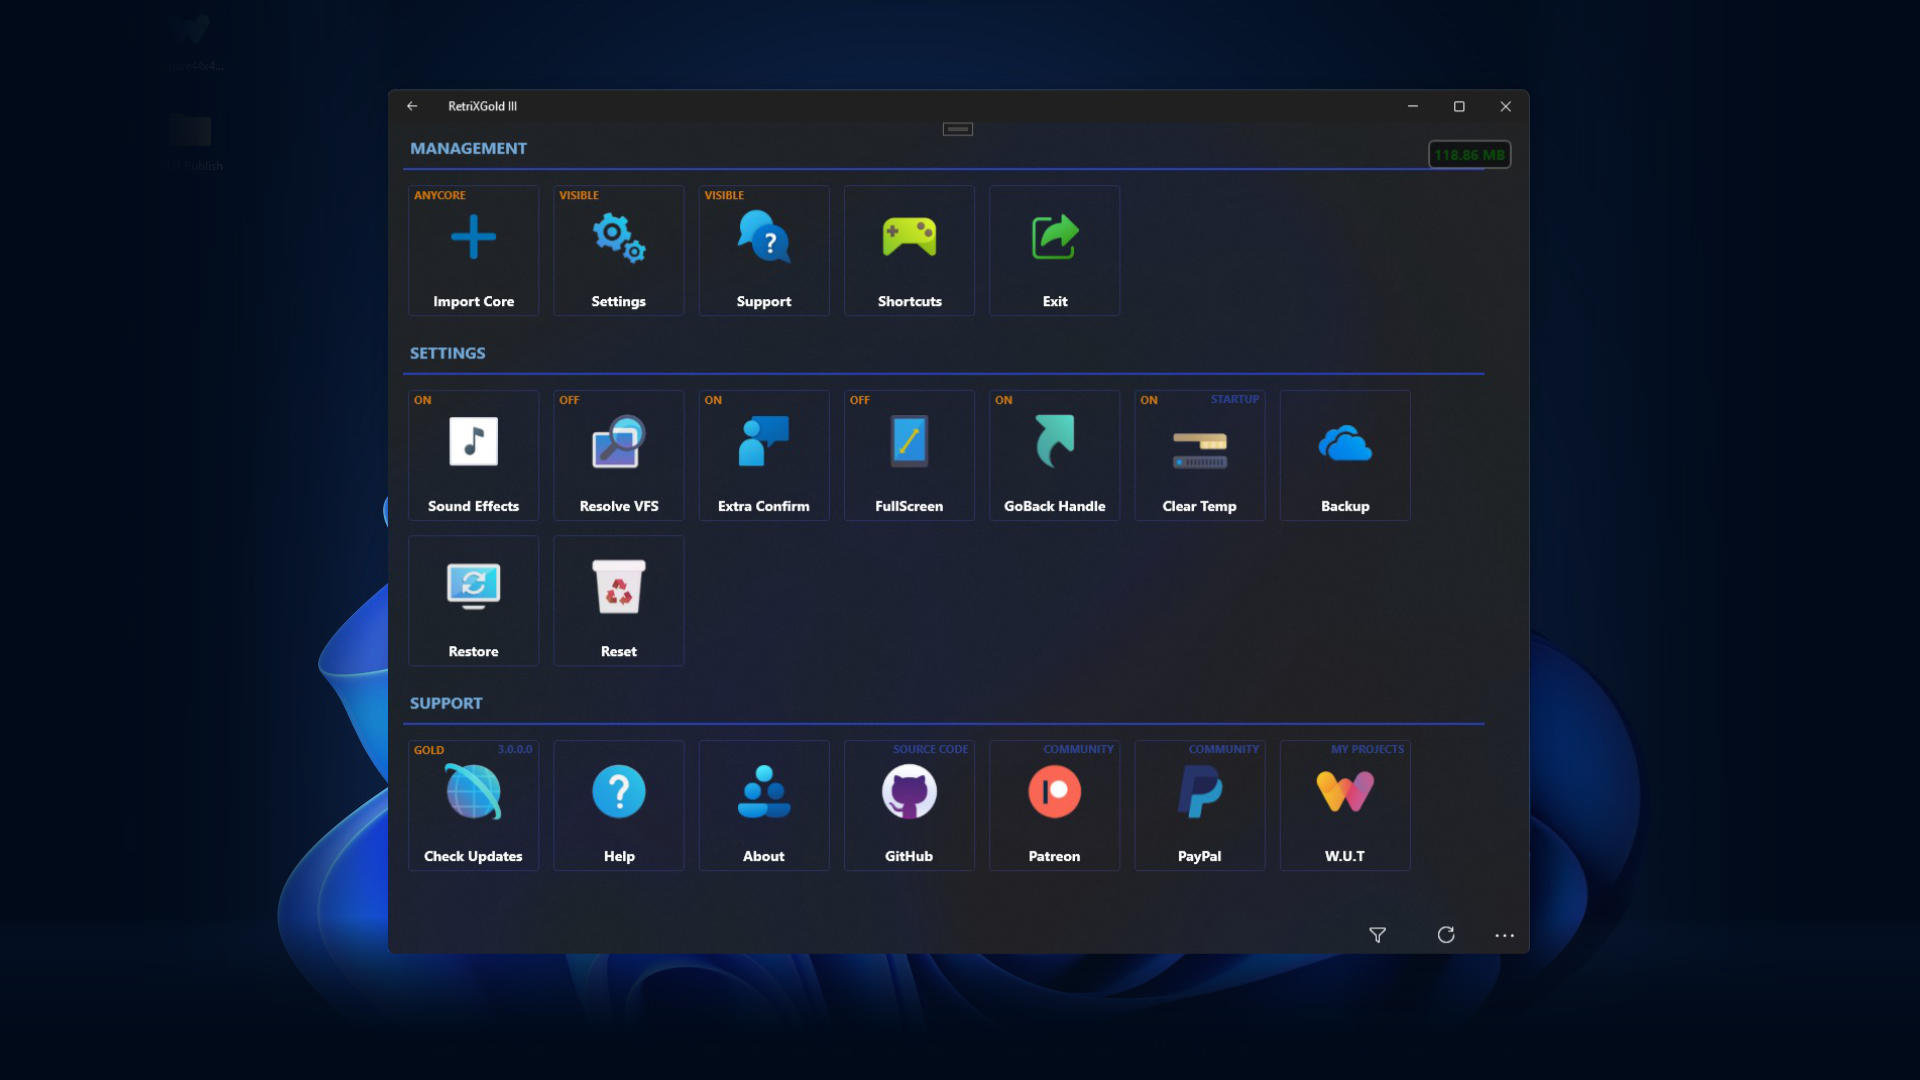Open the three-dots more options menu
Screen dimensions: 1920x1080
pos(1504,935)
